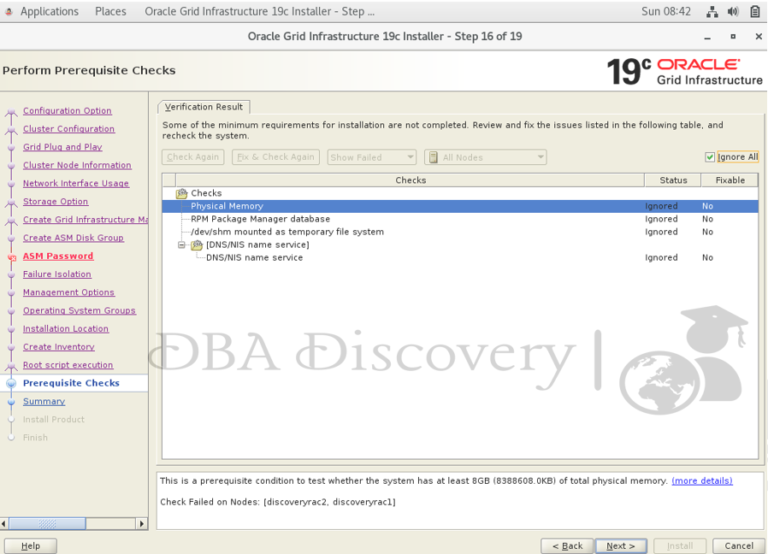768x554 pixels.
Task: Select /dev/shm mounted as temporary file system row
Action: [460, 232]
